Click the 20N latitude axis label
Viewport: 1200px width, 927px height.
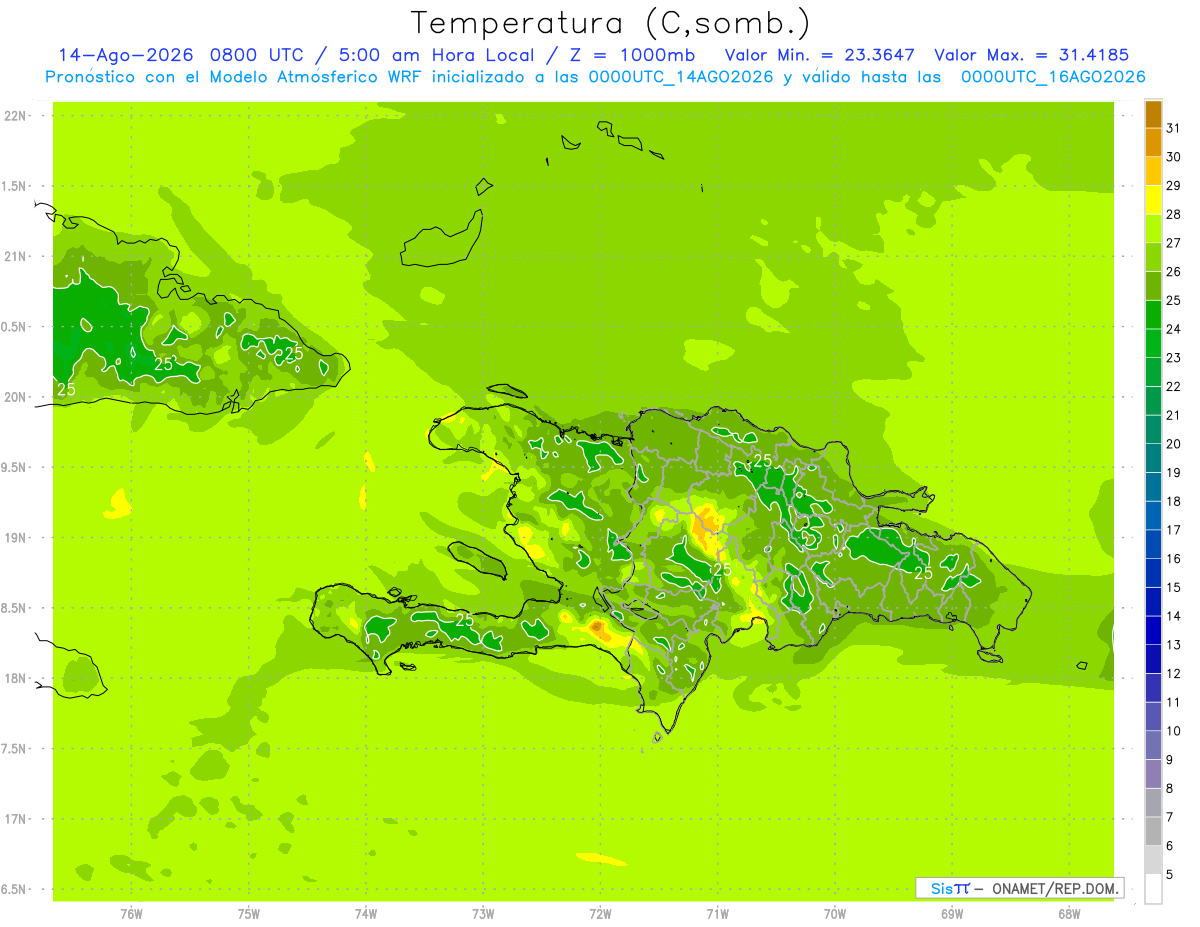pos(16,397)
